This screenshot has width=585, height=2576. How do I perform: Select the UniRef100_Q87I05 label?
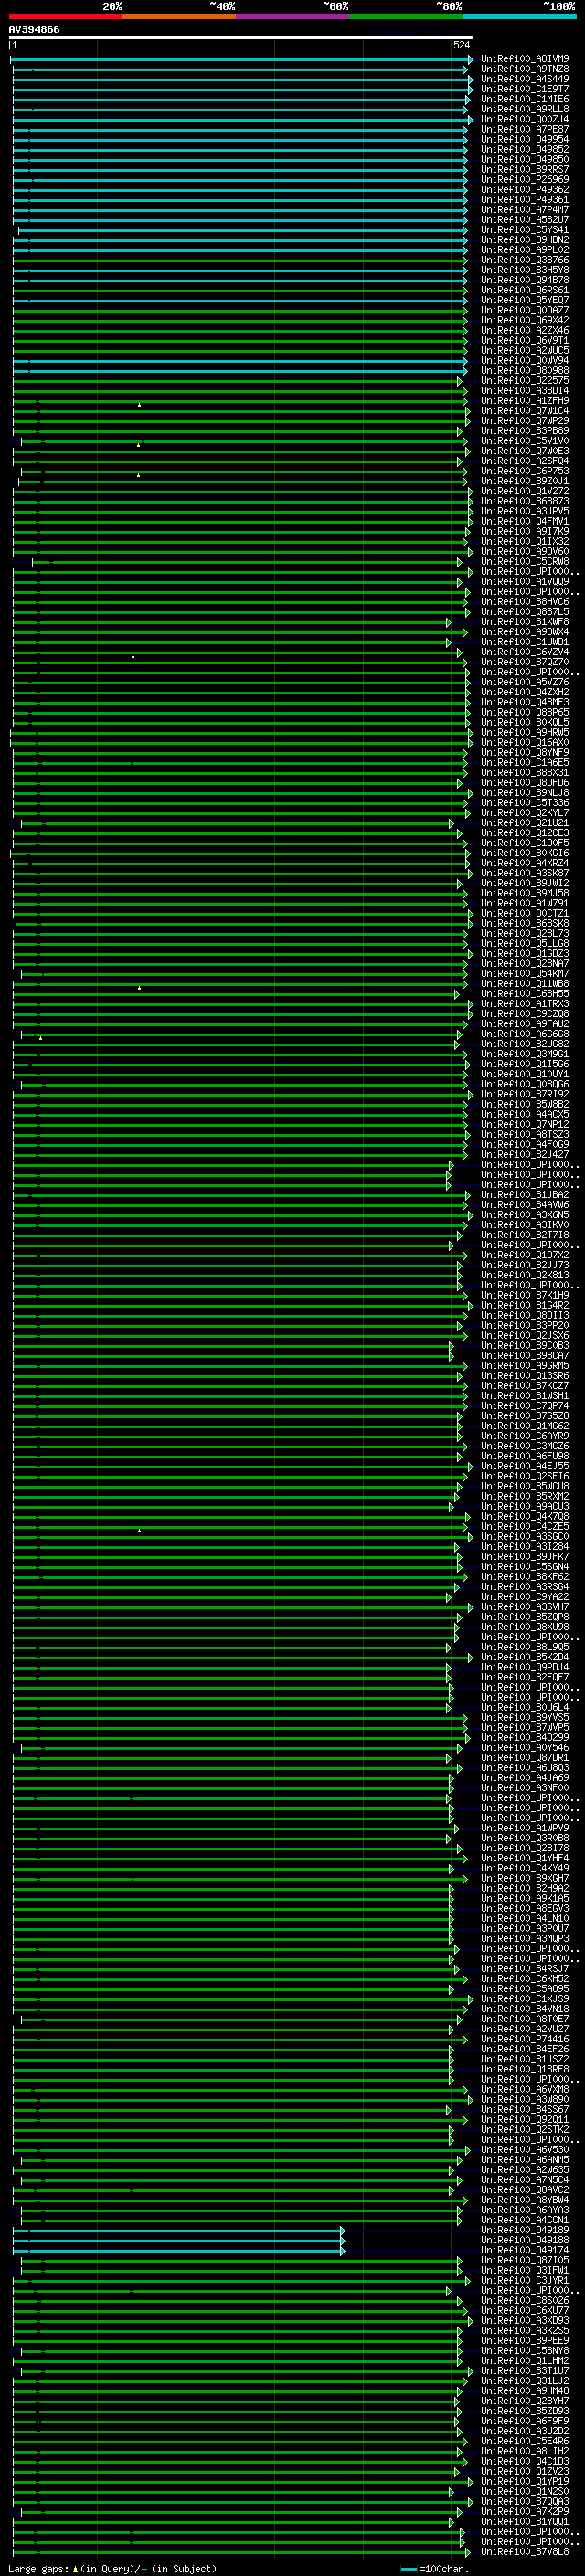coord(525,2260)
